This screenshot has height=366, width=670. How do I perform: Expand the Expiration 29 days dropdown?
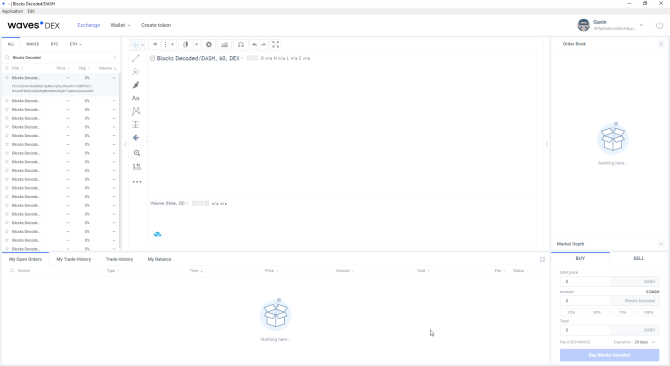point(644,342)
